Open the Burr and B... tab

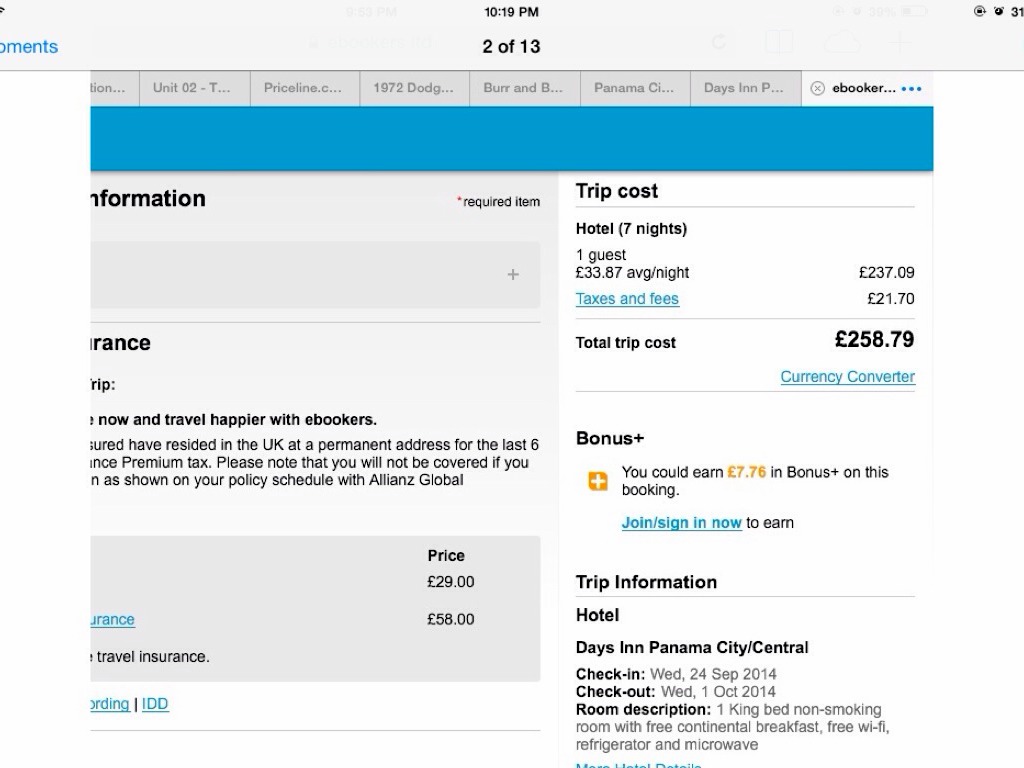click(x=523, y=88)
